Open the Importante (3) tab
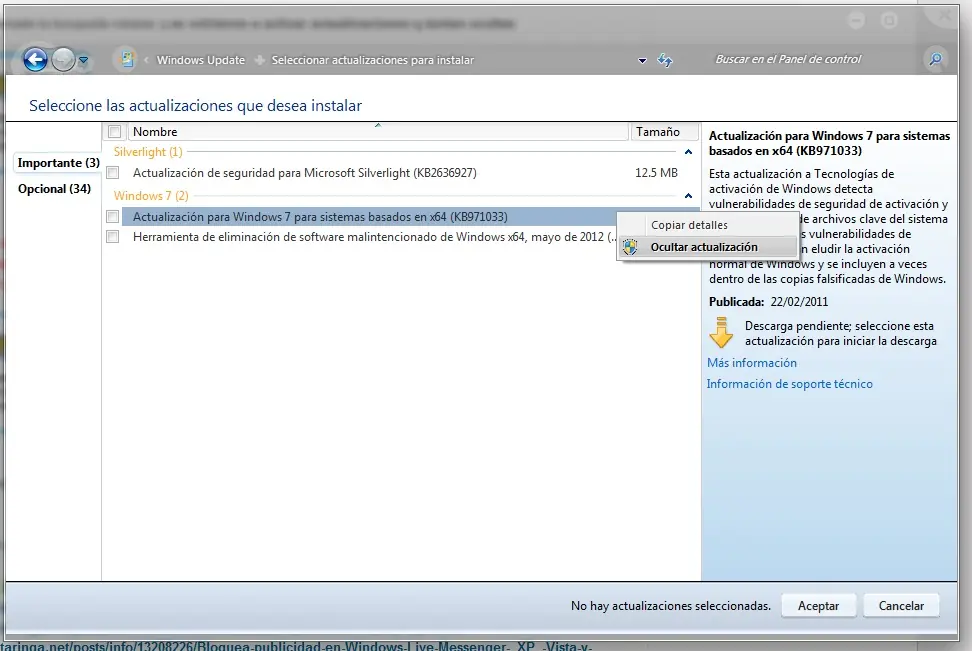The height and width of the screenshot is (651, 972). coord(58,162)
